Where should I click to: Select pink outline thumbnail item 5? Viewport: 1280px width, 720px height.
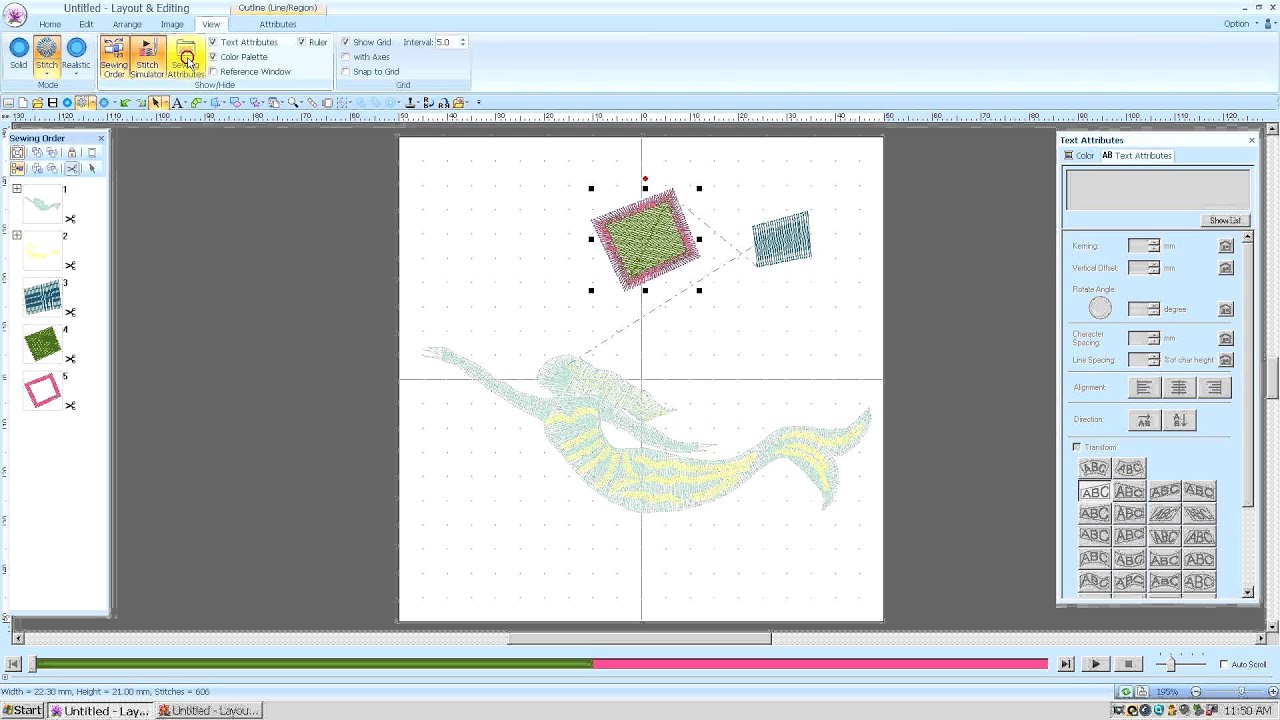[42, 391]
